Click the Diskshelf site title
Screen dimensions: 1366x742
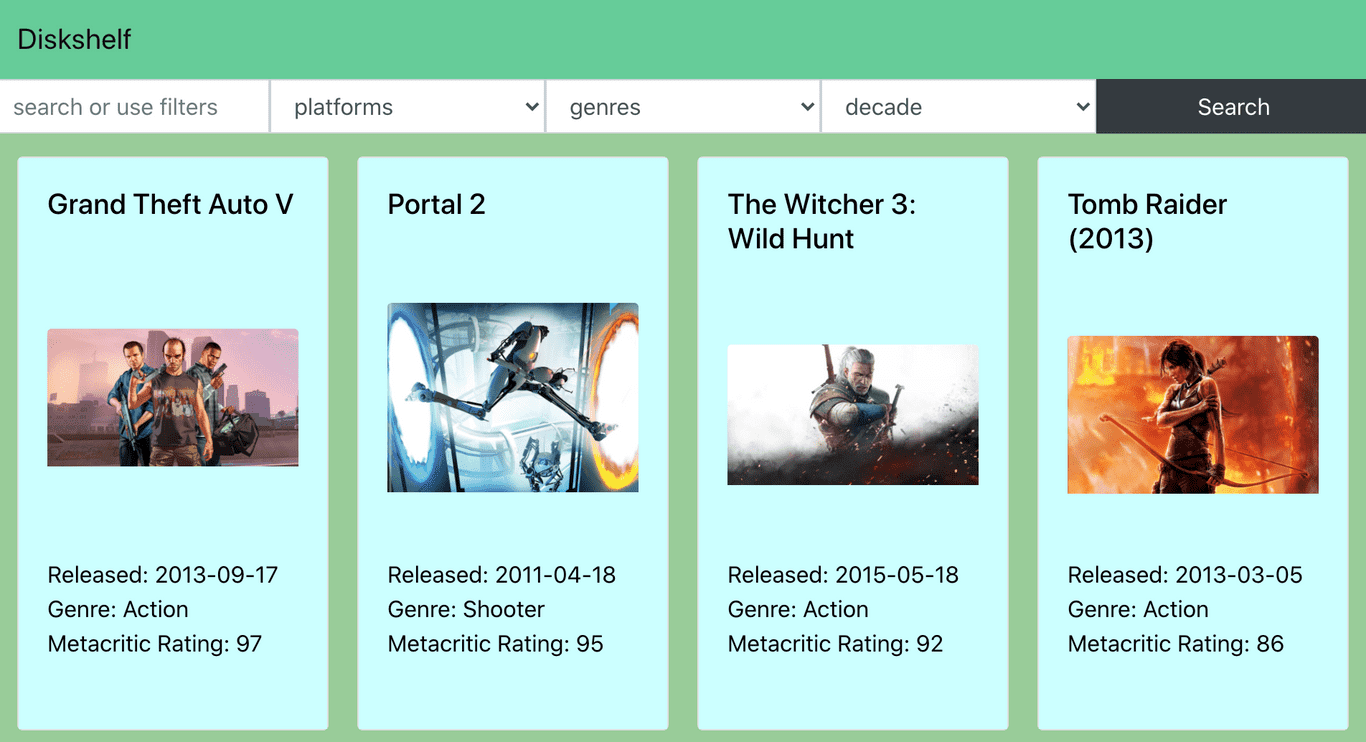coord(75,40)
